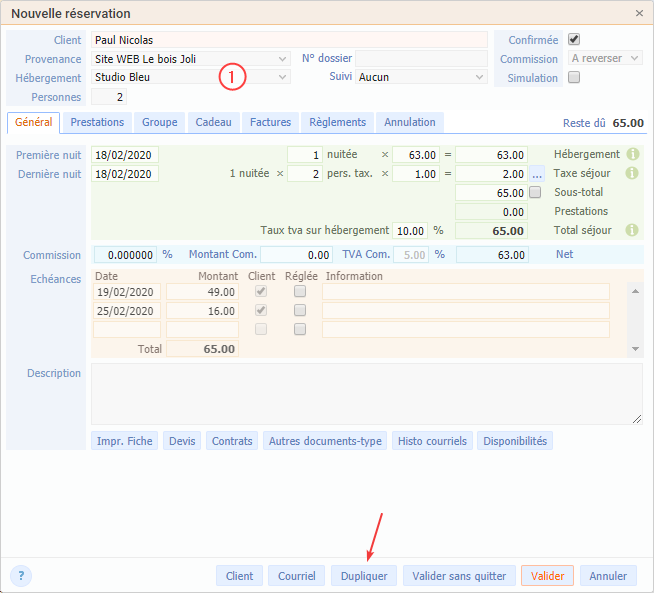
Task: Open the Suivi dropdown
Action: pos(479,77)
